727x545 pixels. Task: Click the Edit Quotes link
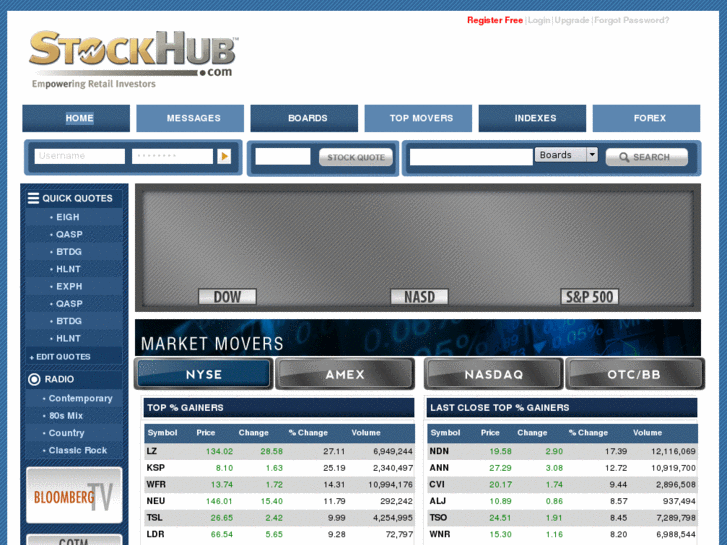(60, 357)
